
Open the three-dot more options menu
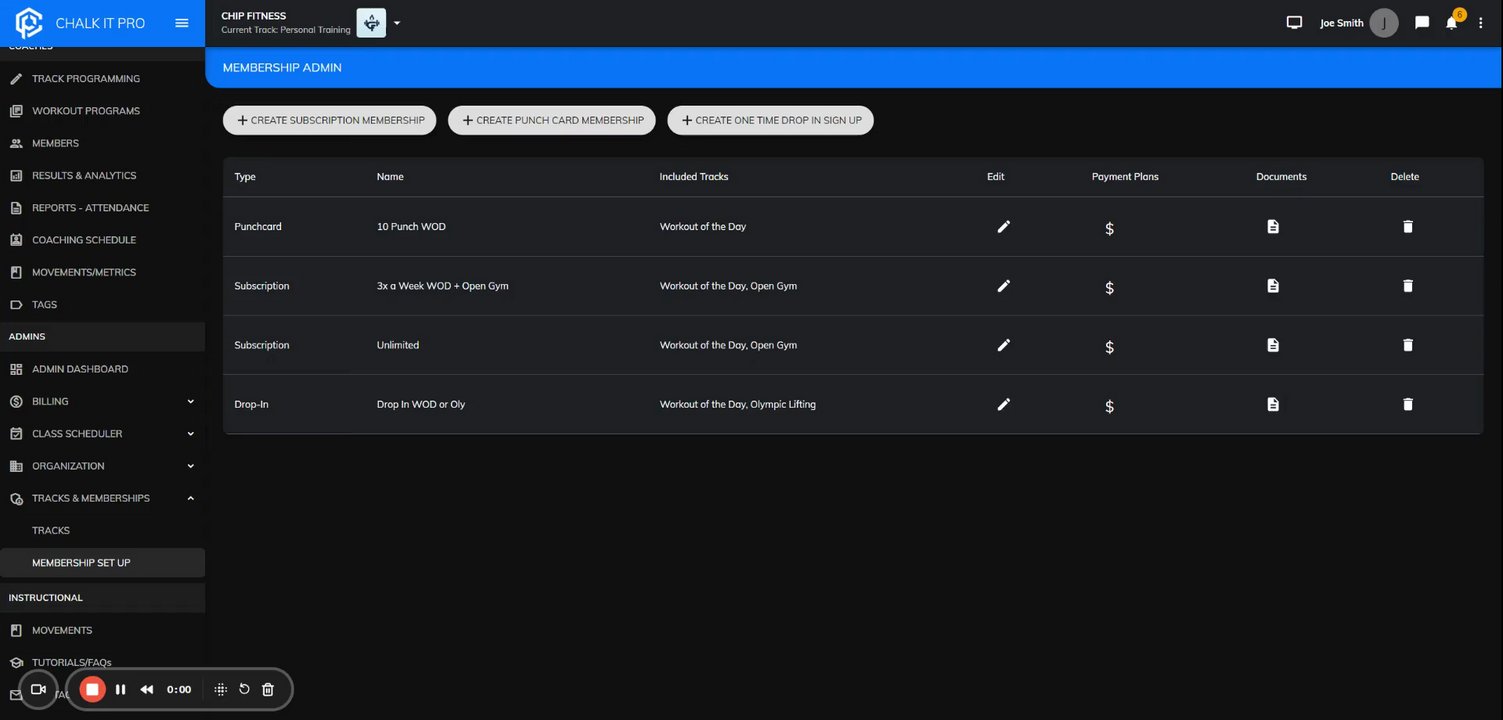pos(1481,23)
